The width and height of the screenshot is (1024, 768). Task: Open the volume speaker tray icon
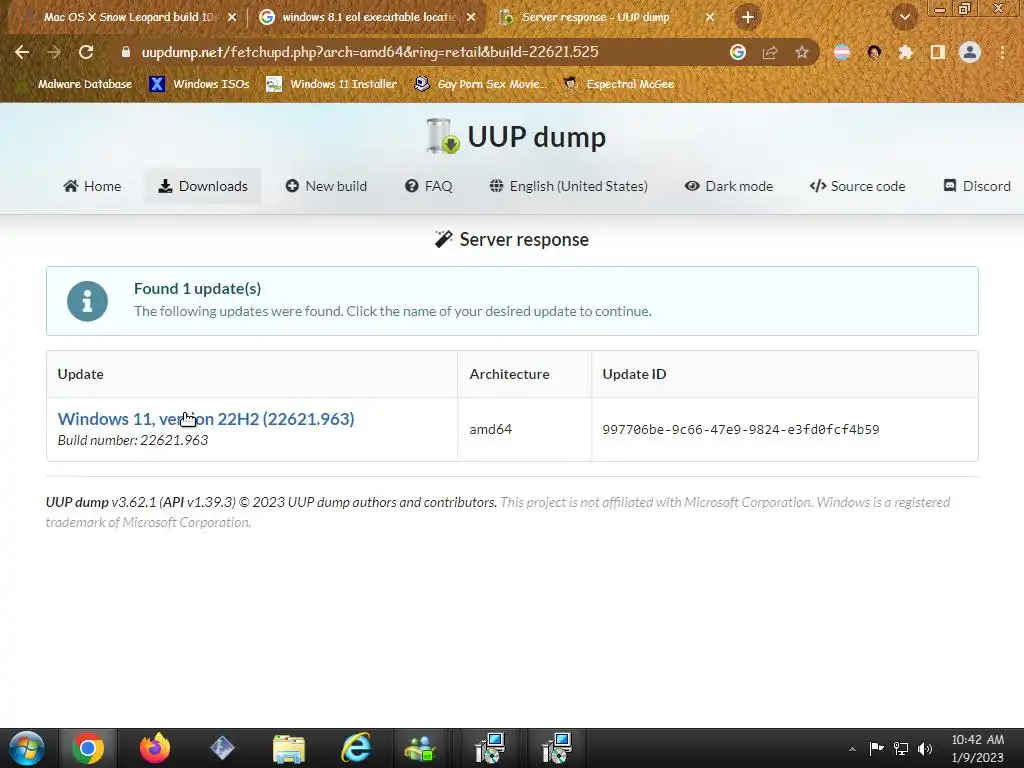pyautogui.click(x=925, y=748)
